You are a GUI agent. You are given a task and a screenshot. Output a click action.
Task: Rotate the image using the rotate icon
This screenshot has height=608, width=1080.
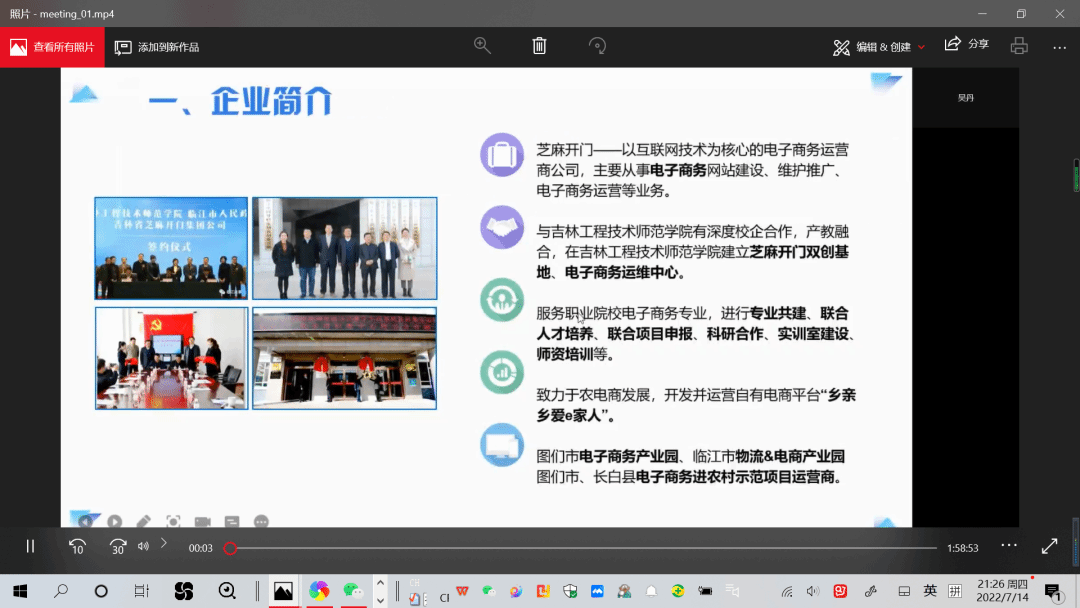(597, 46)
